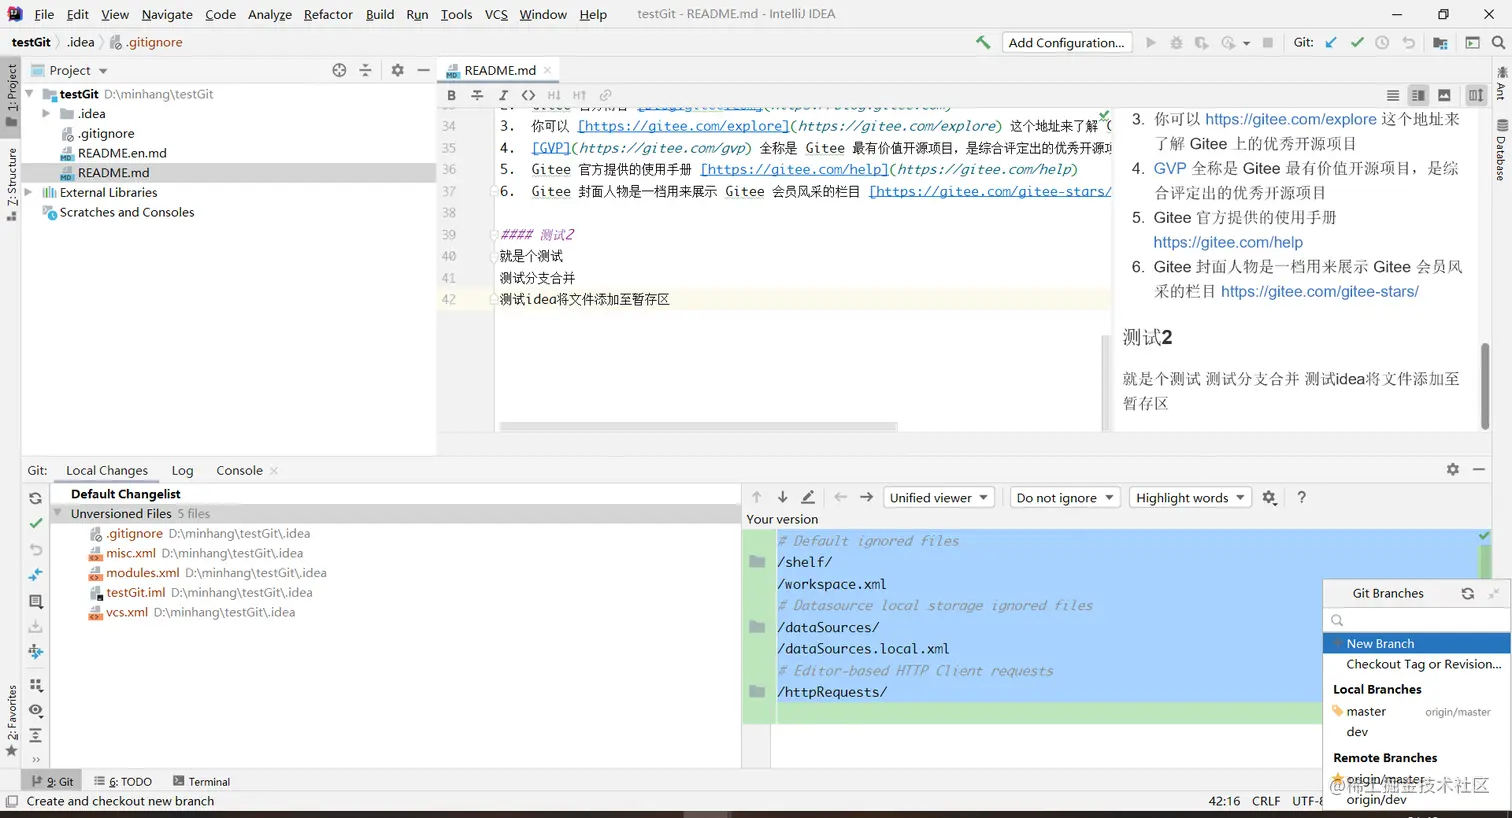Click the Git Branches search field
This screenshot has width=1512, height=818.
[1416, 620]
